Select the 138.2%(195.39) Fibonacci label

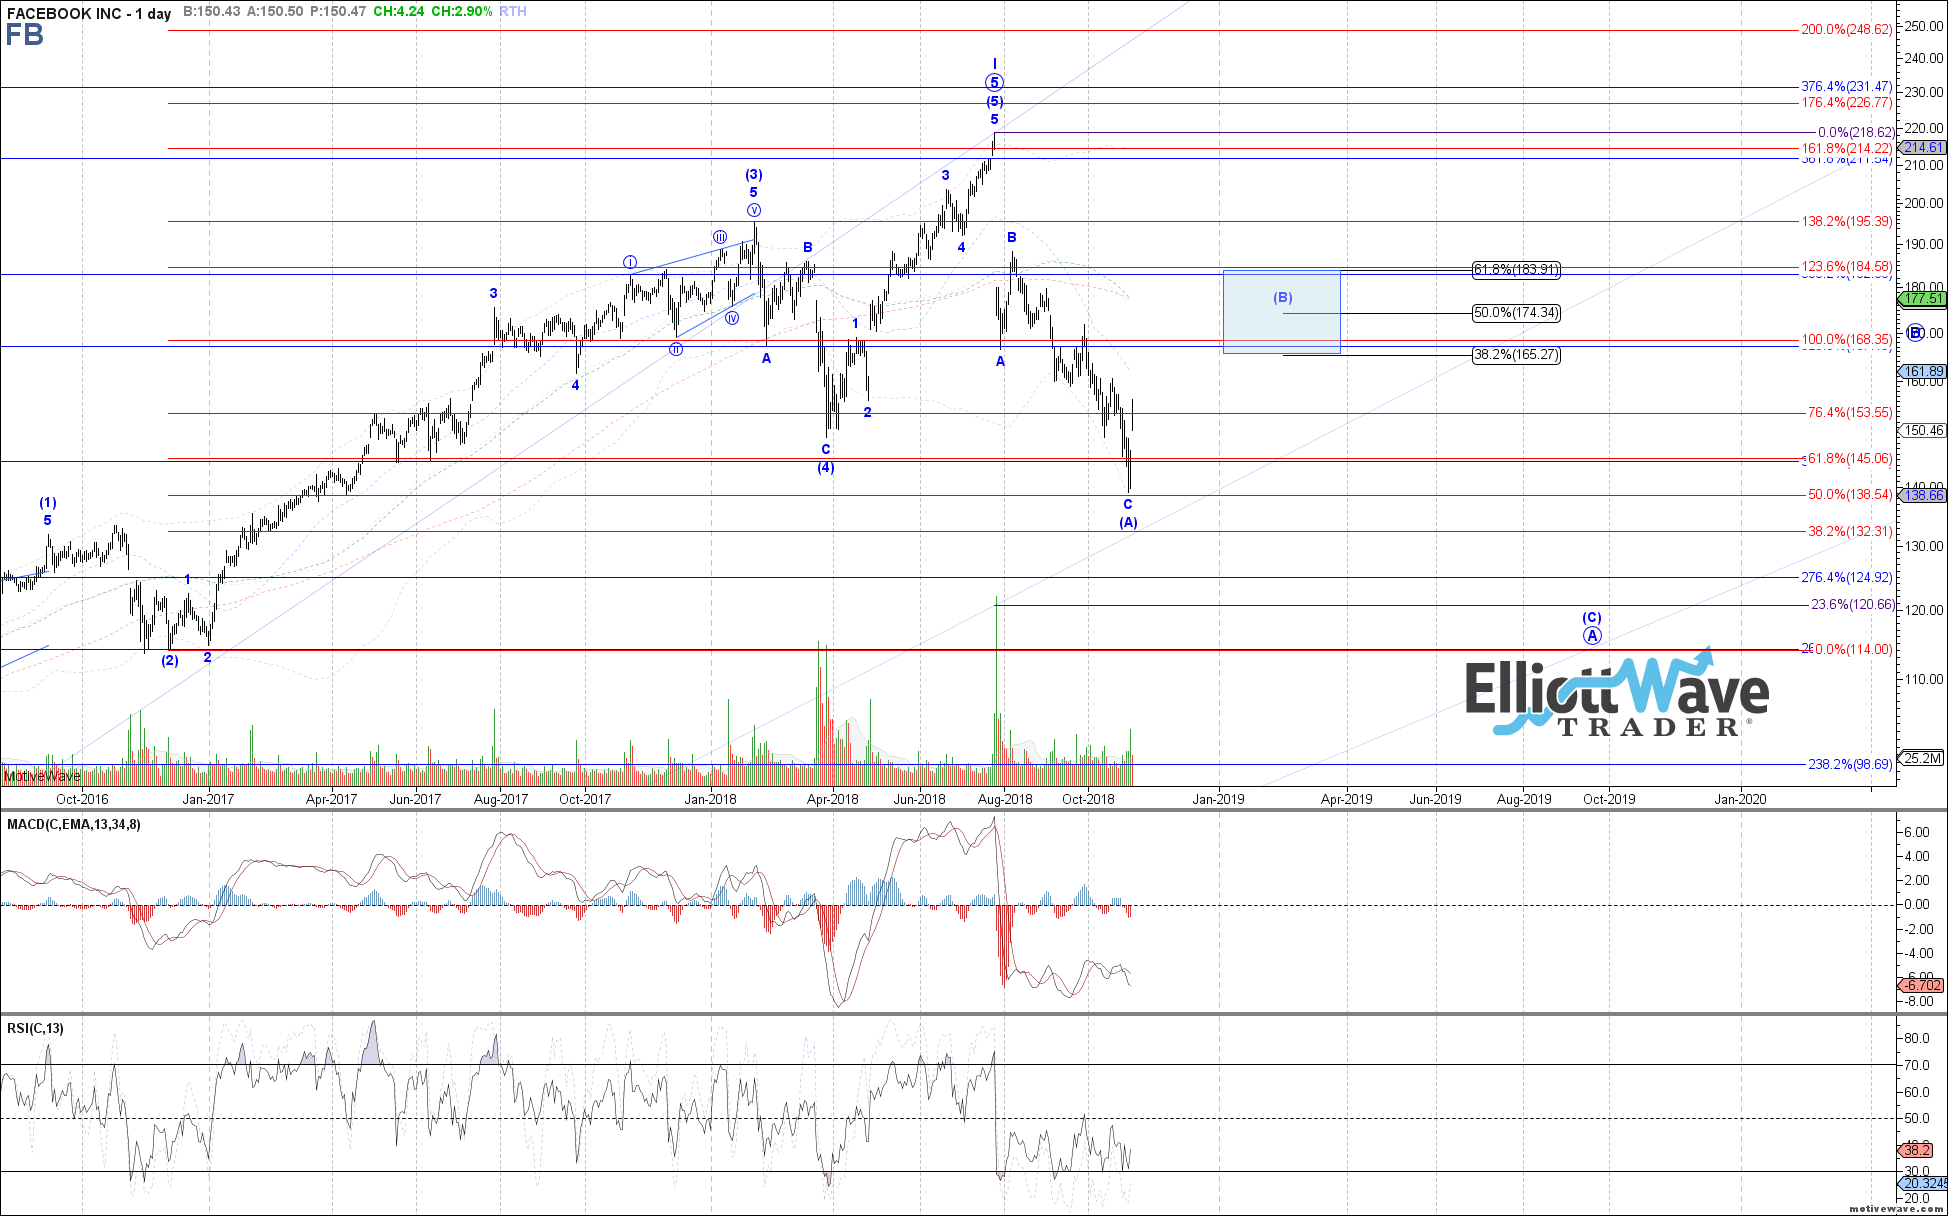coord(1846,222)
